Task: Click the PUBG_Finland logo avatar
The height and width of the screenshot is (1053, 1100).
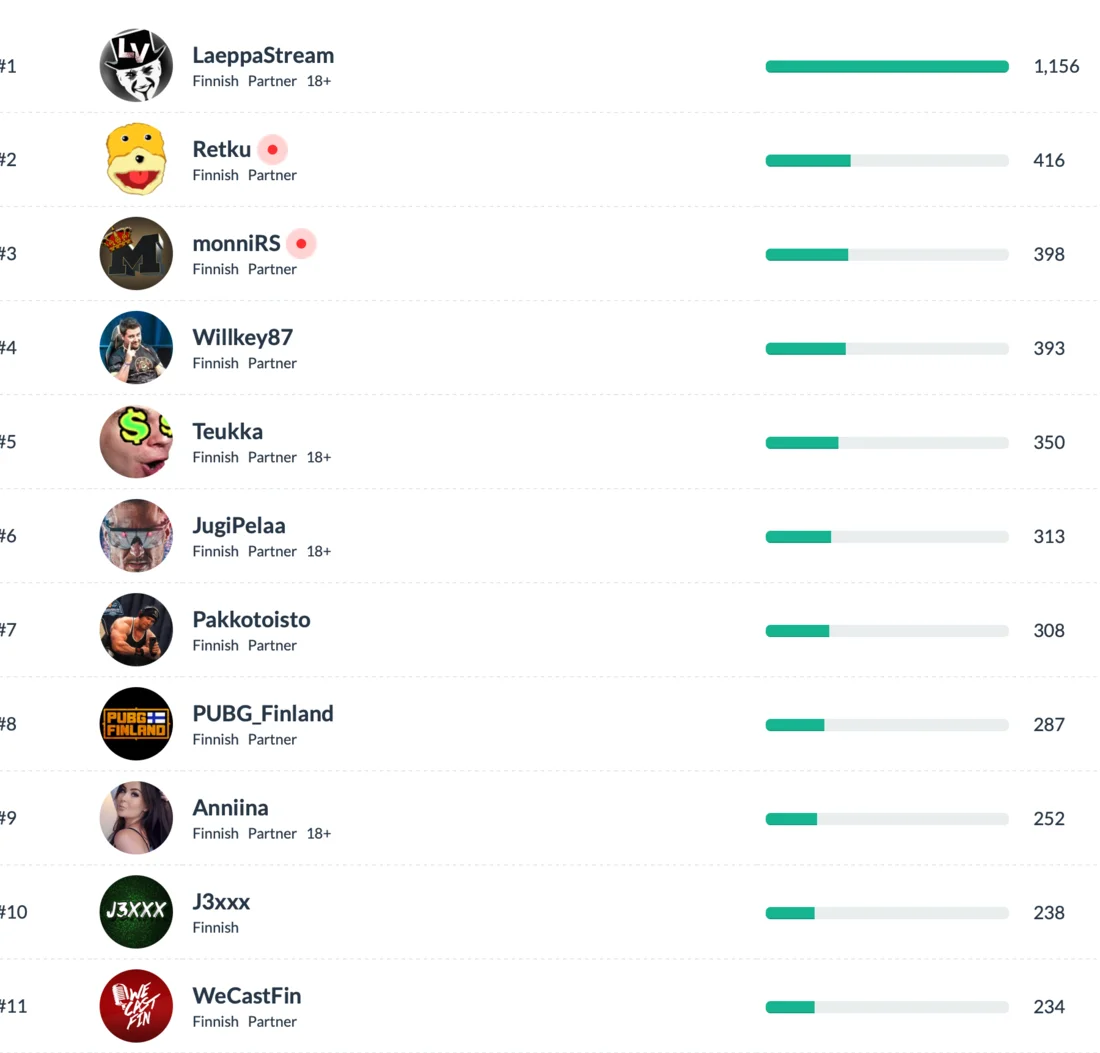Action: 136,724
